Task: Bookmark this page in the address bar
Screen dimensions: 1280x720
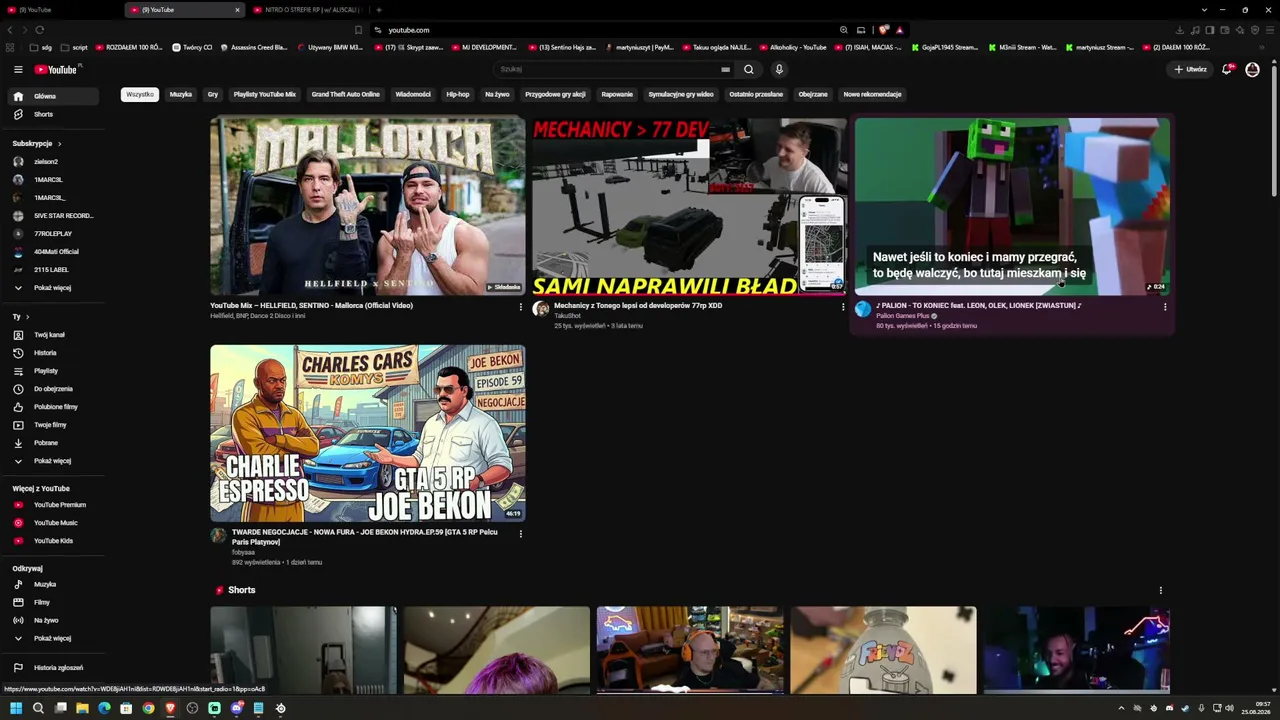Action: 359,30
